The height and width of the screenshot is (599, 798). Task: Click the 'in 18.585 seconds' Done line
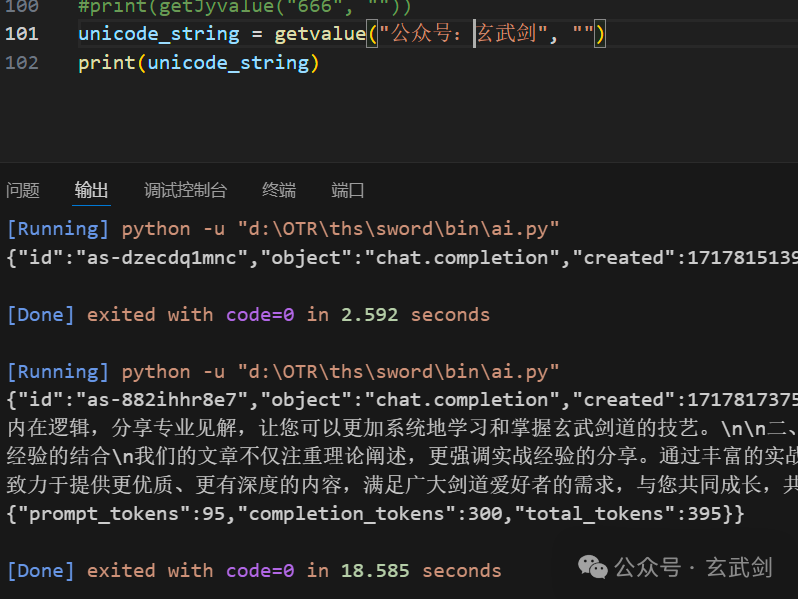pyautogui.click(x=254, y=571)
